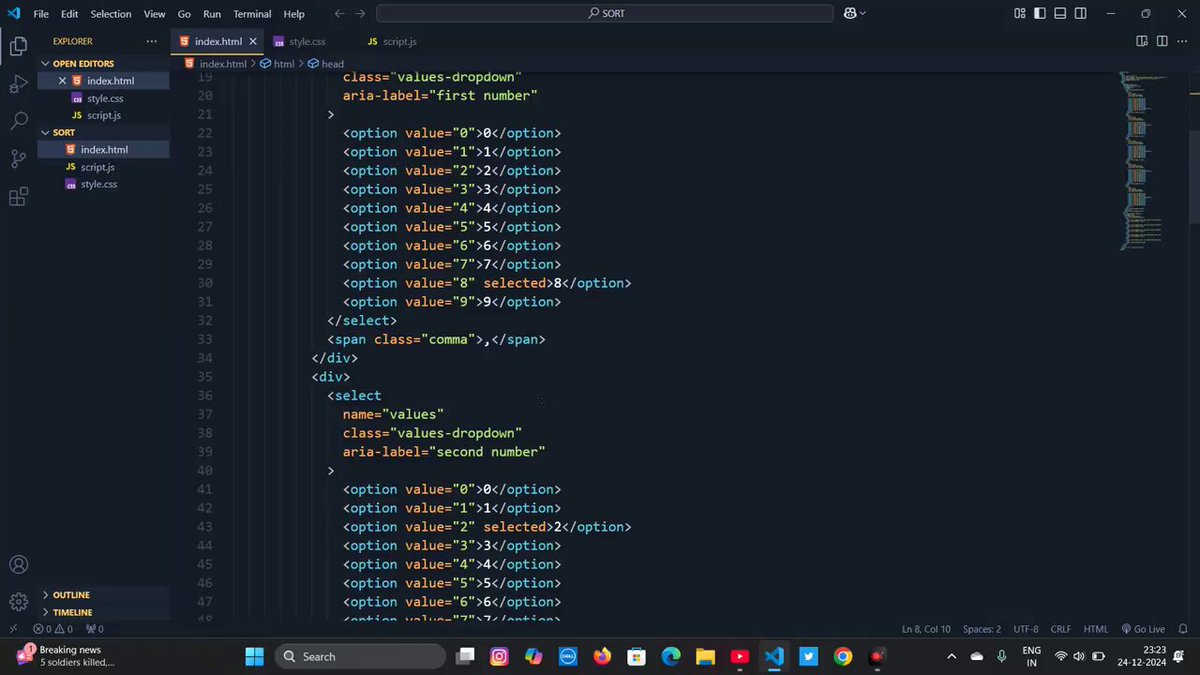
Task: Open style.css in SORT folder
Action: (x=98, y=184)
